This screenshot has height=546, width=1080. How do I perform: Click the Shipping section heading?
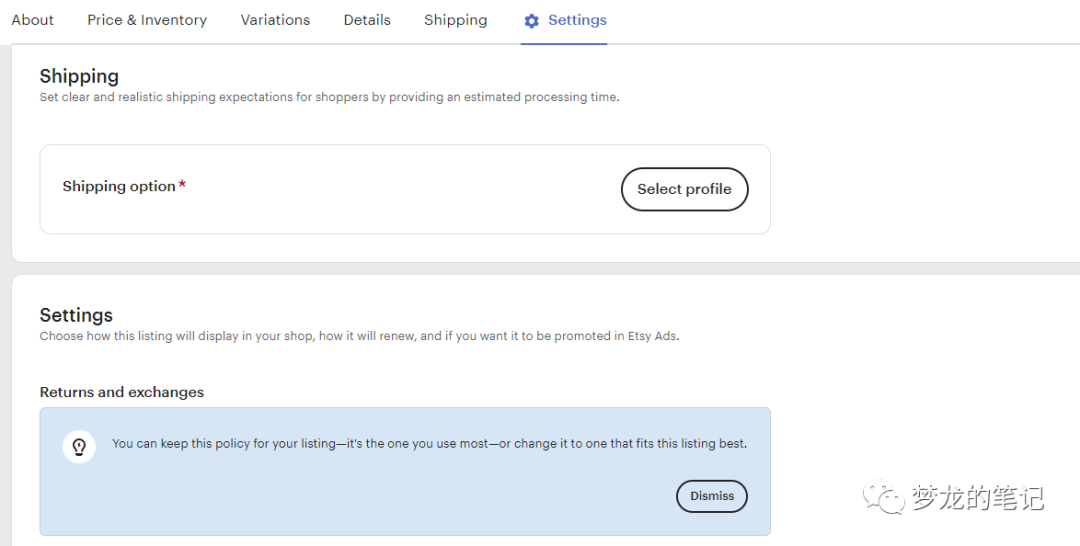[x=79, y=76]
